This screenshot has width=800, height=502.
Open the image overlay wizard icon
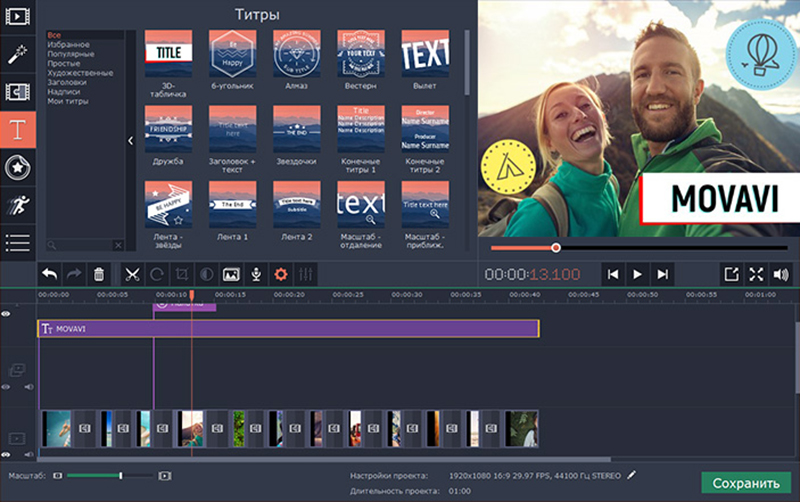pos(231,274)
